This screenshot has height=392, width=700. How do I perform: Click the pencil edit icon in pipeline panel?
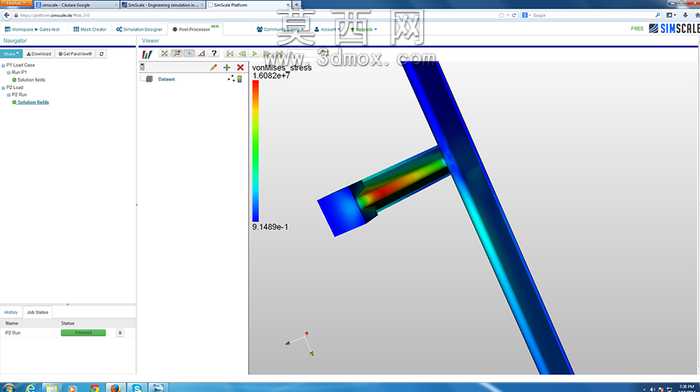213,67
